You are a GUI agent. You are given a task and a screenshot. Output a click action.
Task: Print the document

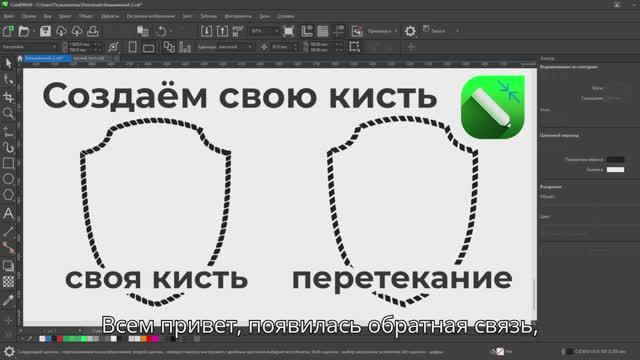(93, 31)
